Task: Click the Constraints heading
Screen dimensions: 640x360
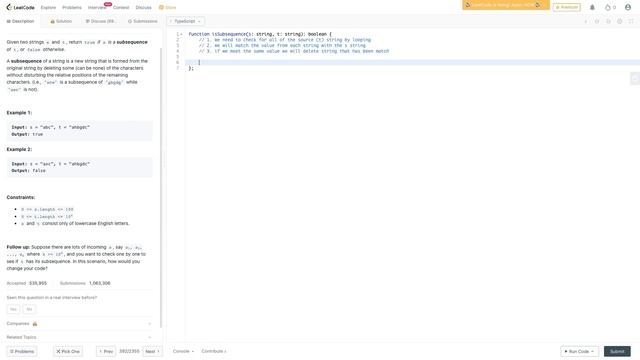Action: click(x=21, y=197)
